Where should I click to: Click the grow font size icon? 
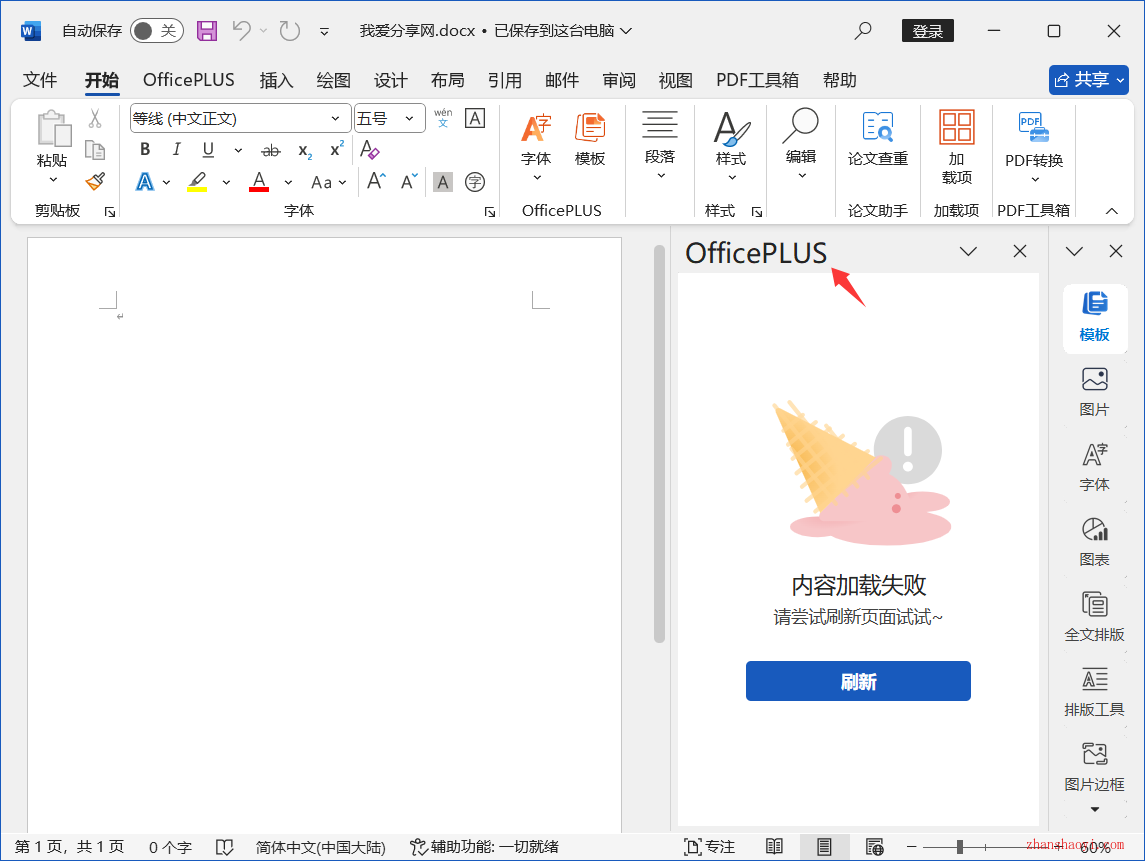376,181
